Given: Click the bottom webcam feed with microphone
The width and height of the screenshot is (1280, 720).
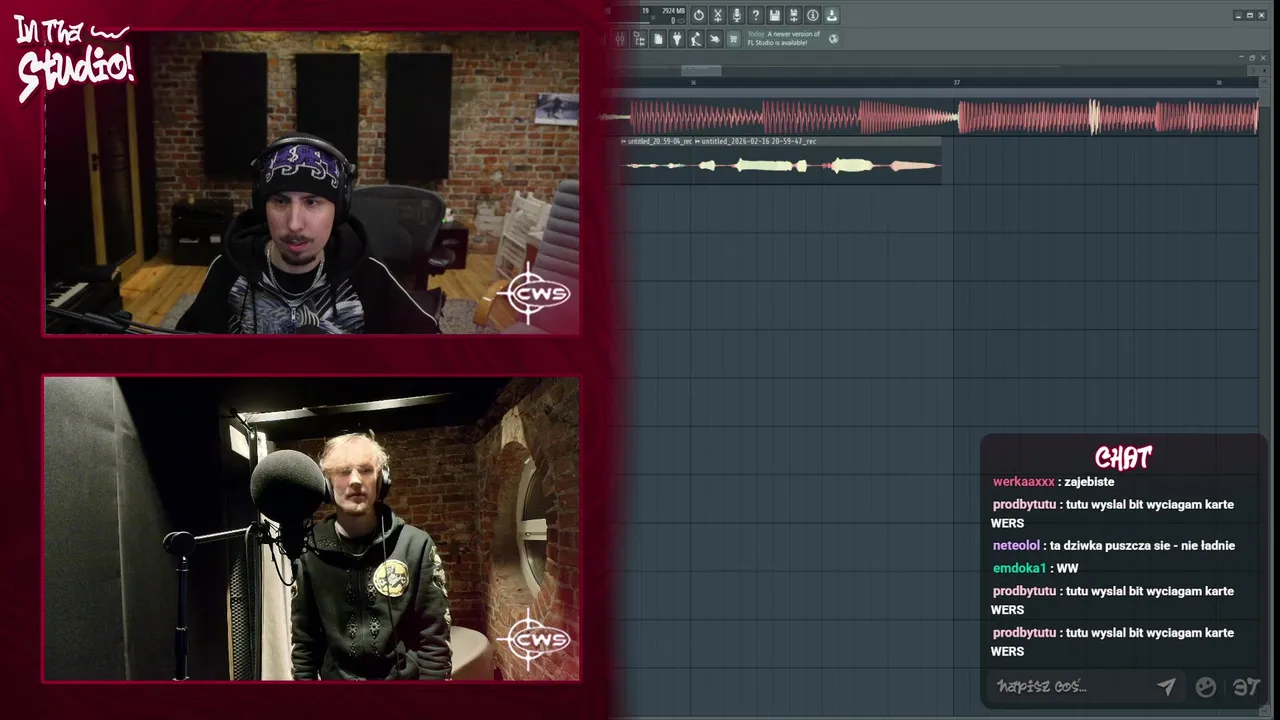Looking at the screenshot, I should coord(311,529).
